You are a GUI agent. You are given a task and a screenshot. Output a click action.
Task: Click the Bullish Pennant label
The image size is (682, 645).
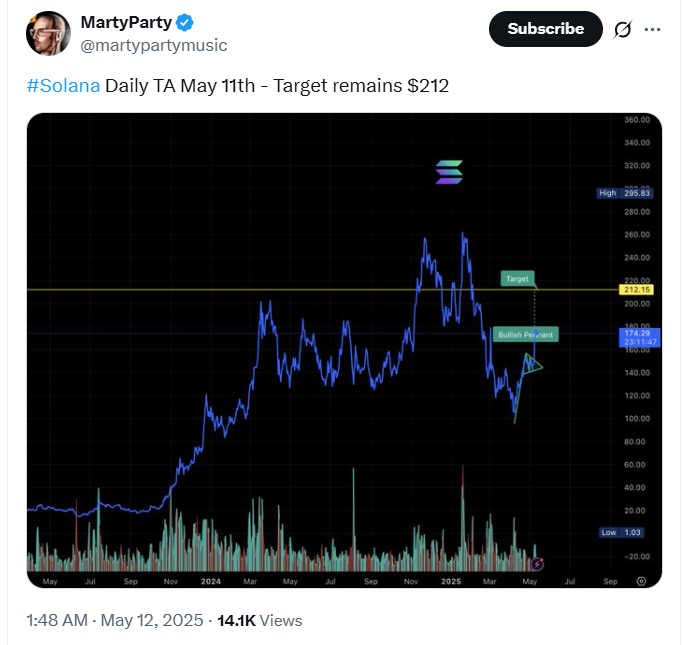pos(525,334)
